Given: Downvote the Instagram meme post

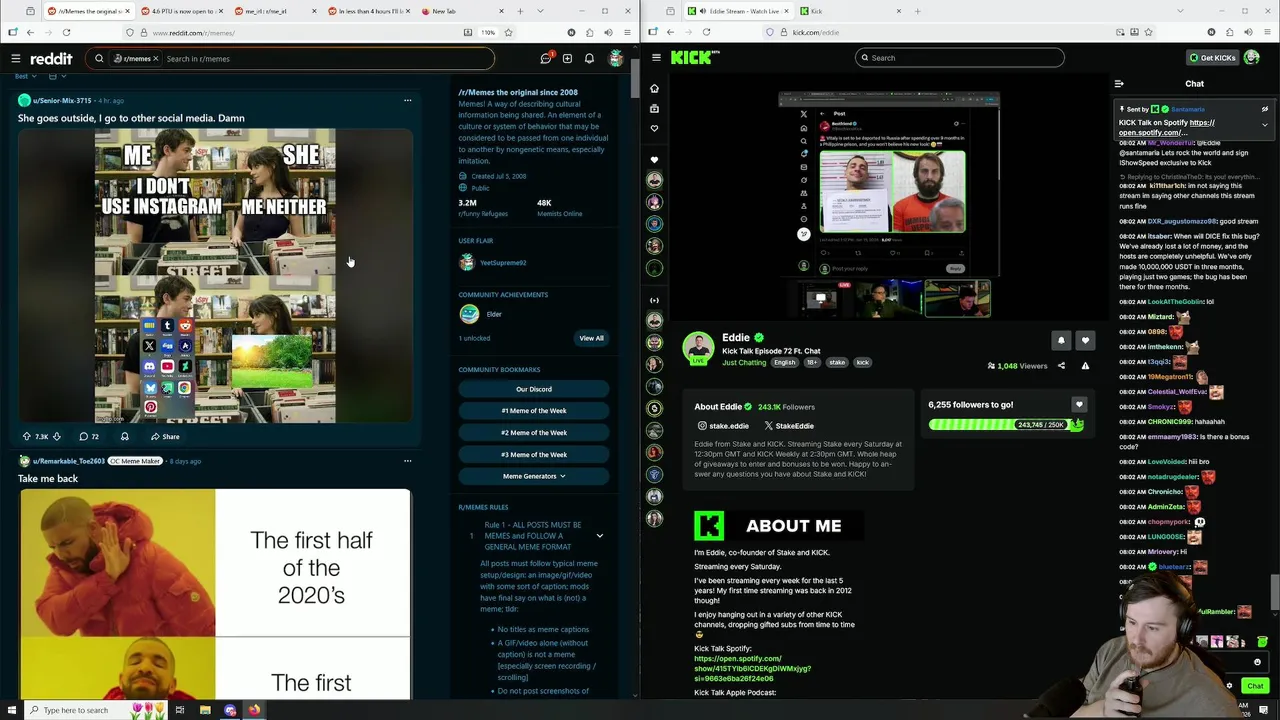Looking at the screenshot, I should [56, 436].
